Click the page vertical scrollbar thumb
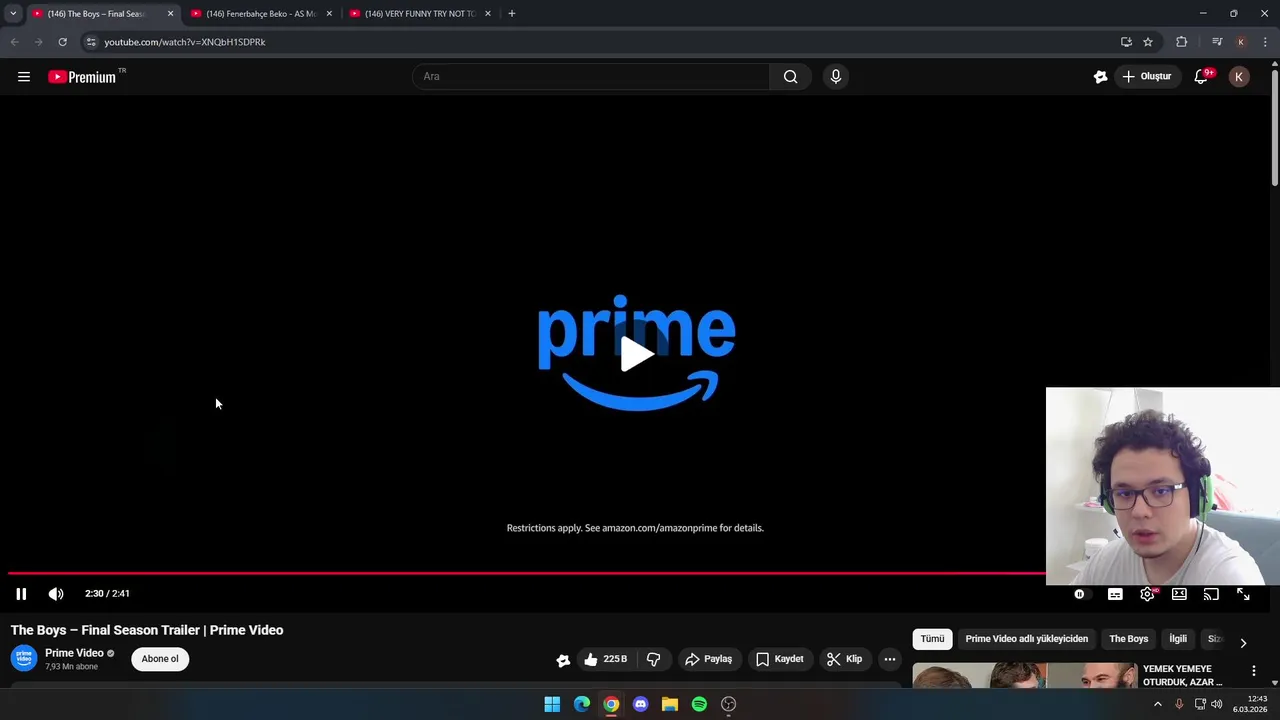 [1275, 127]
